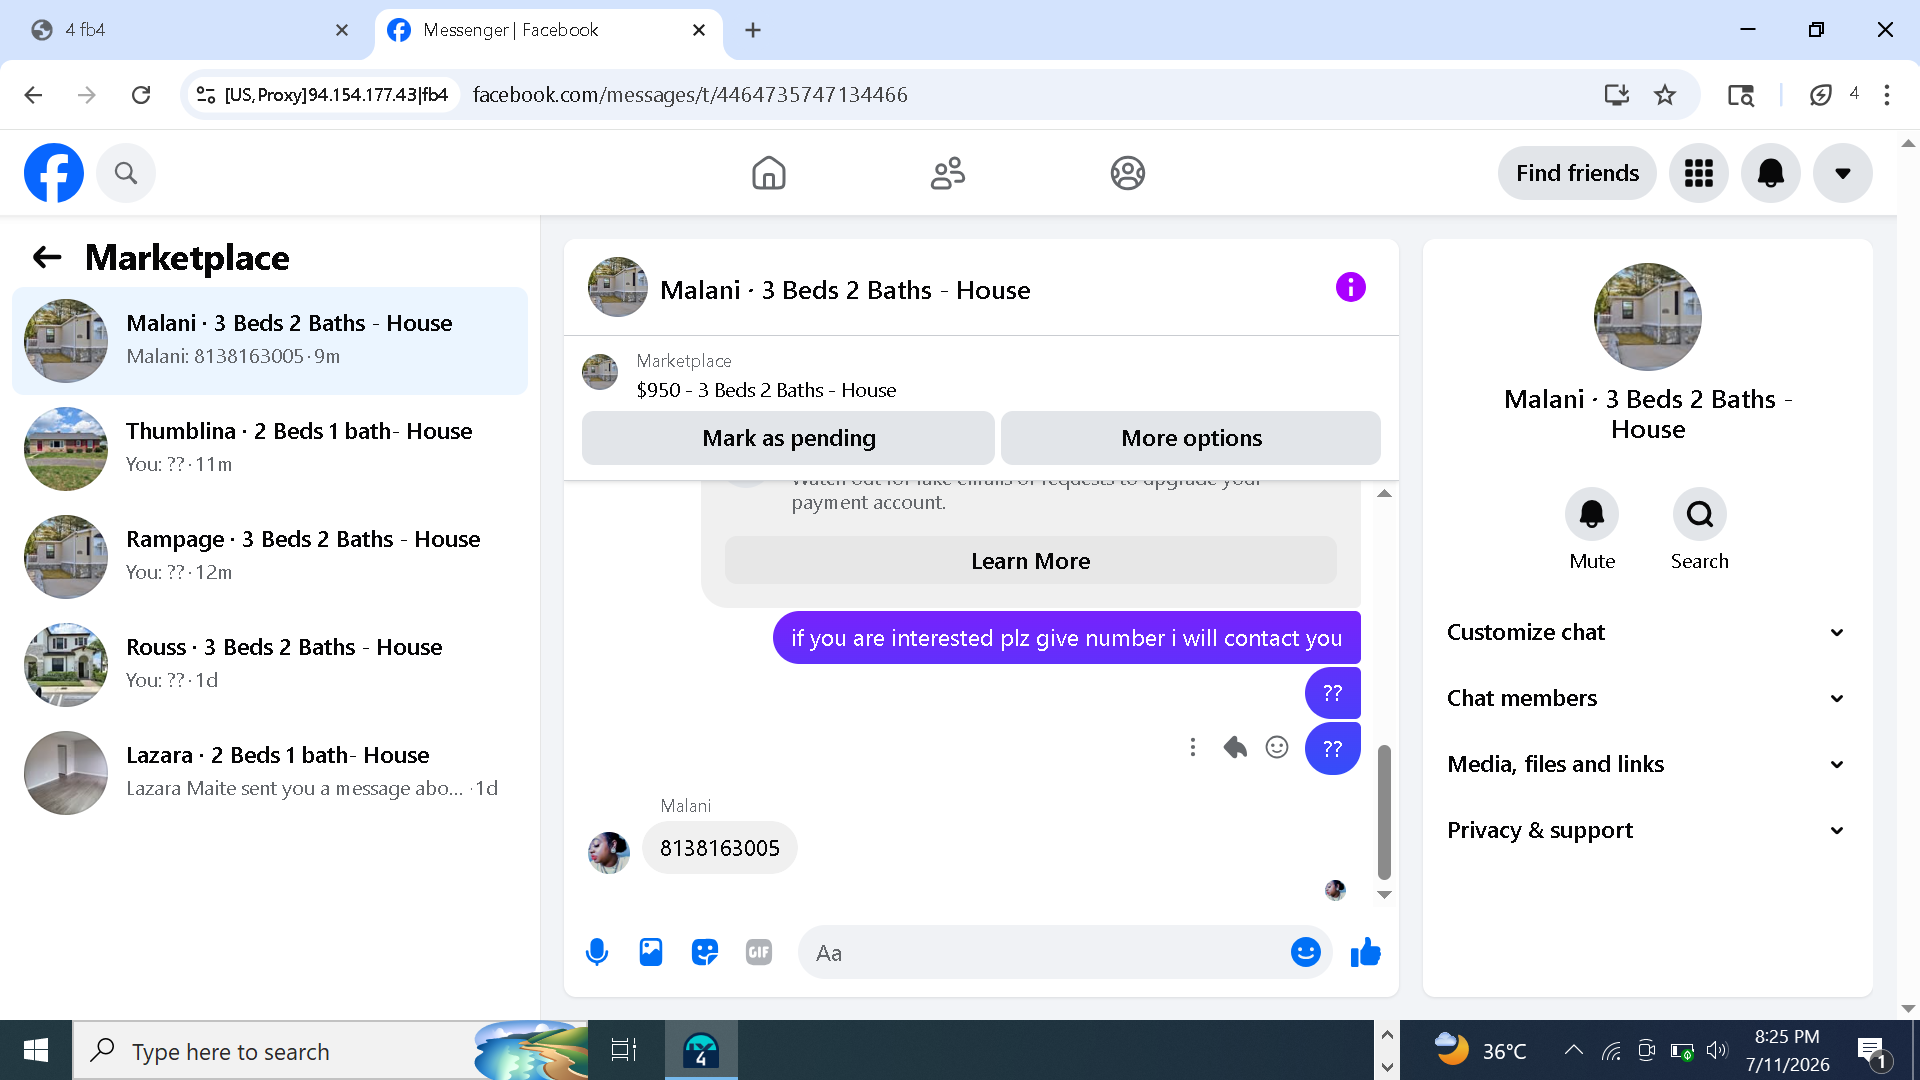The height and width of the screenshot is (1080, 1920).
Task: Close the Messenger | Facebook tab
Action: 699,30
